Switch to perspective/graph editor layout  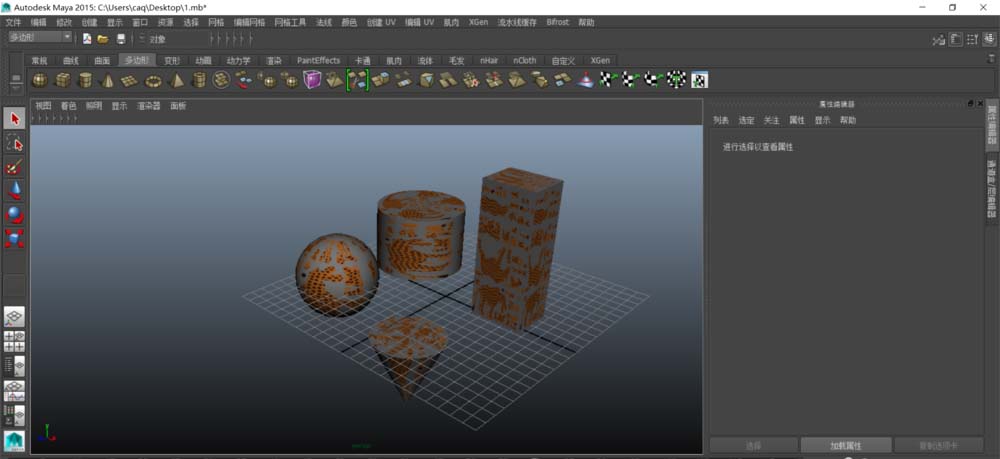tap(15, 391)
